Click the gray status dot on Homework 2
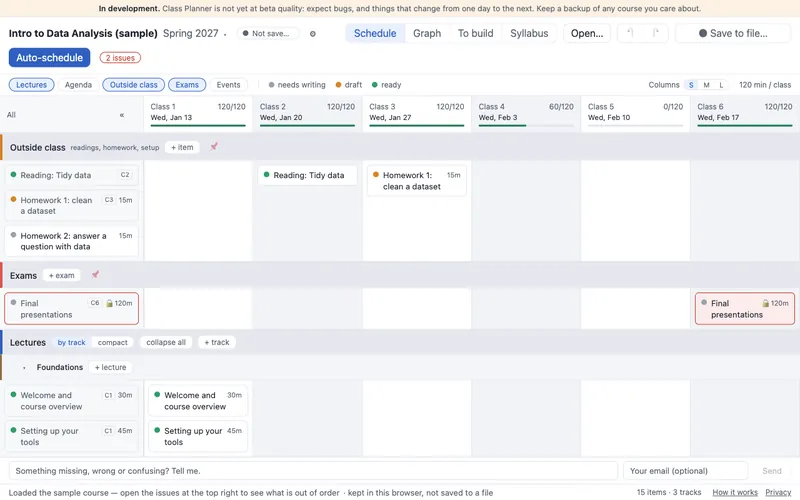The height and width of the screenshot is (500, 800). (x=13, y=235)
